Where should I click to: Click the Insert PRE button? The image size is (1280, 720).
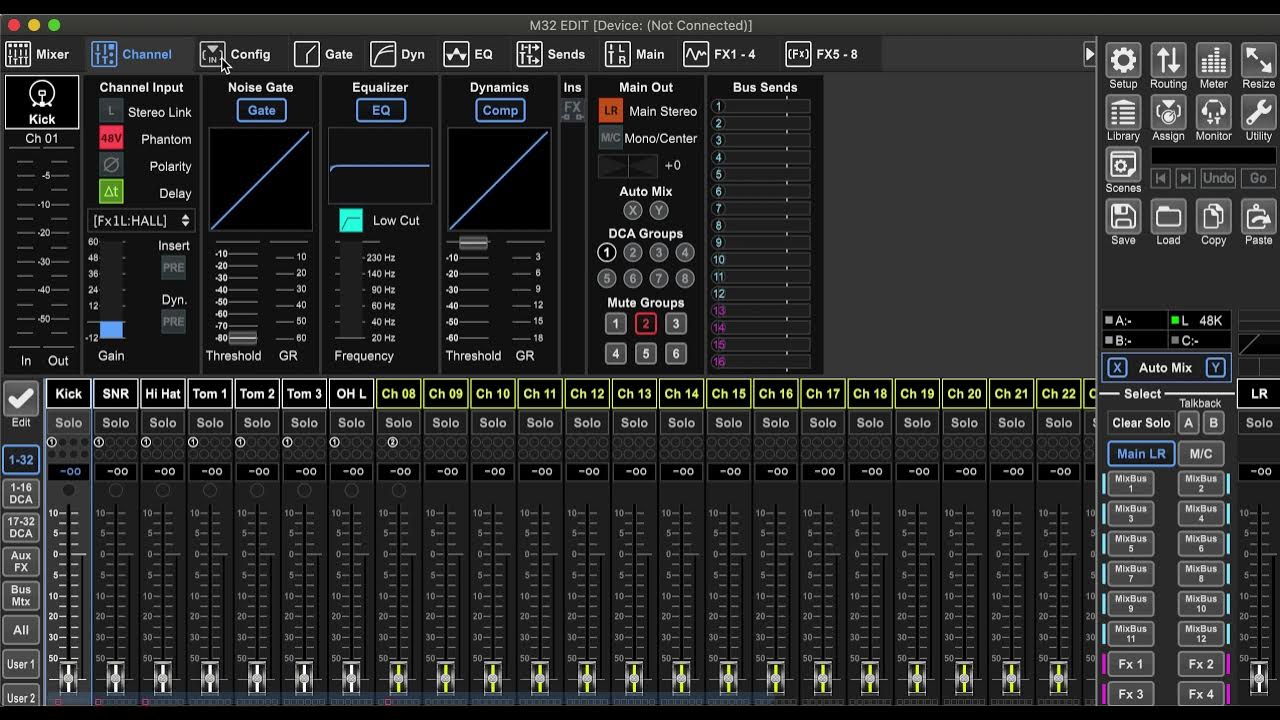(x=173, y=267)
